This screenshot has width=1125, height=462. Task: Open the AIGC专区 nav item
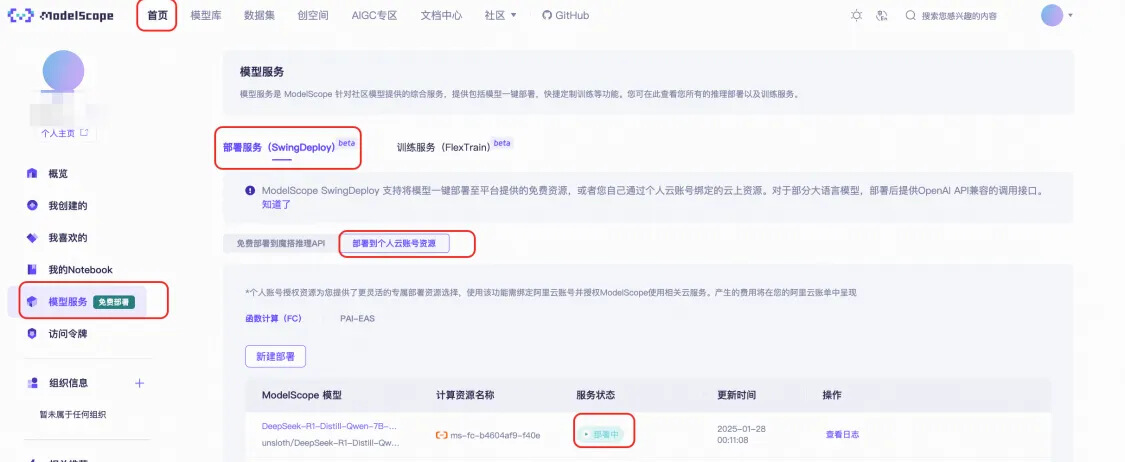click(375, 15)
